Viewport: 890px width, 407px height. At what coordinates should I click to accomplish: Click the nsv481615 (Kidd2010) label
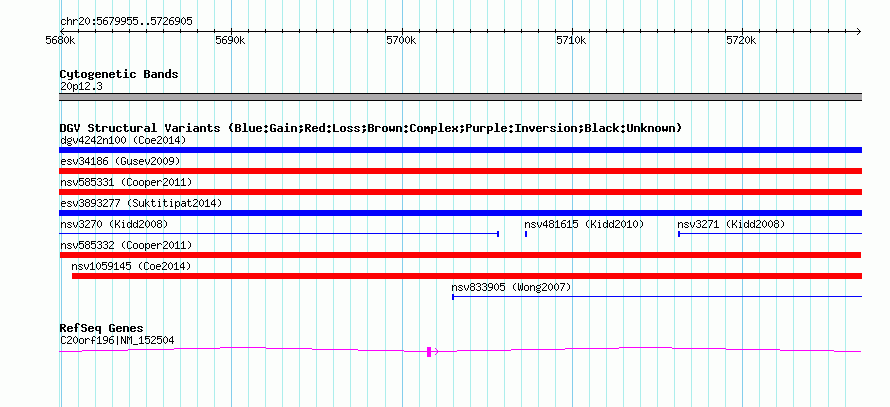(584, 224)
